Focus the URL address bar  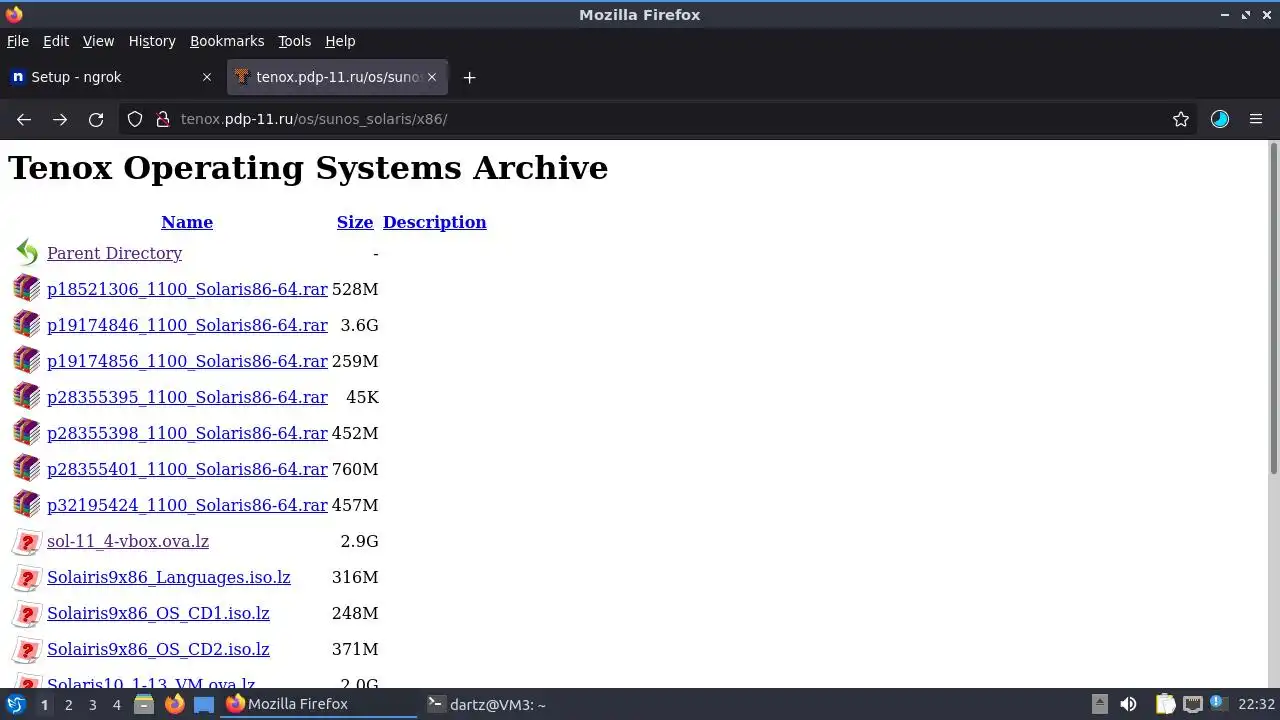click(x=660, y=119)
